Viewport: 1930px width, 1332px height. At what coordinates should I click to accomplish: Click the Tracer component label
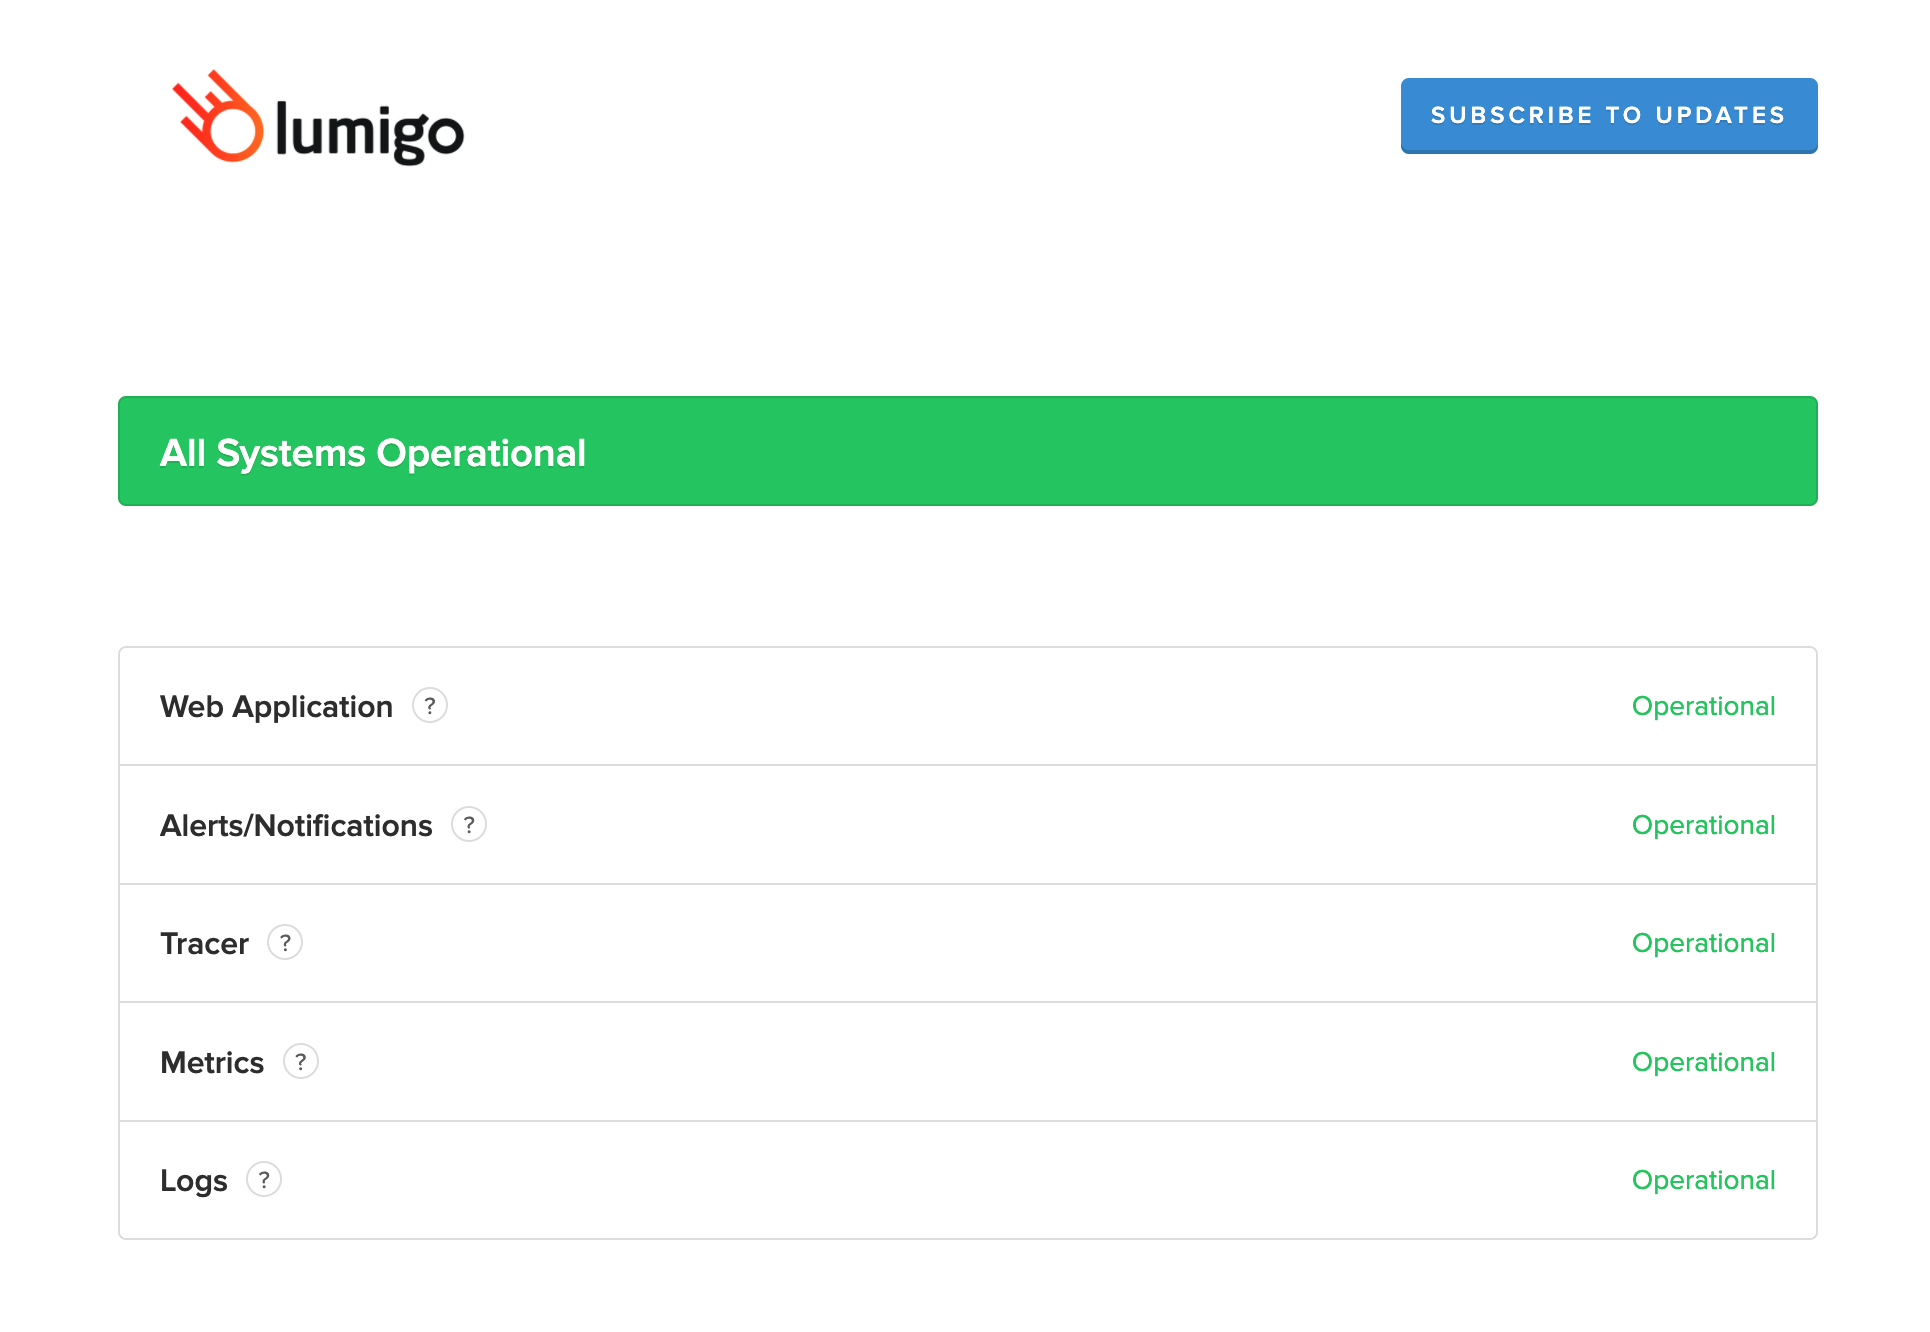[x=204, y=944]
